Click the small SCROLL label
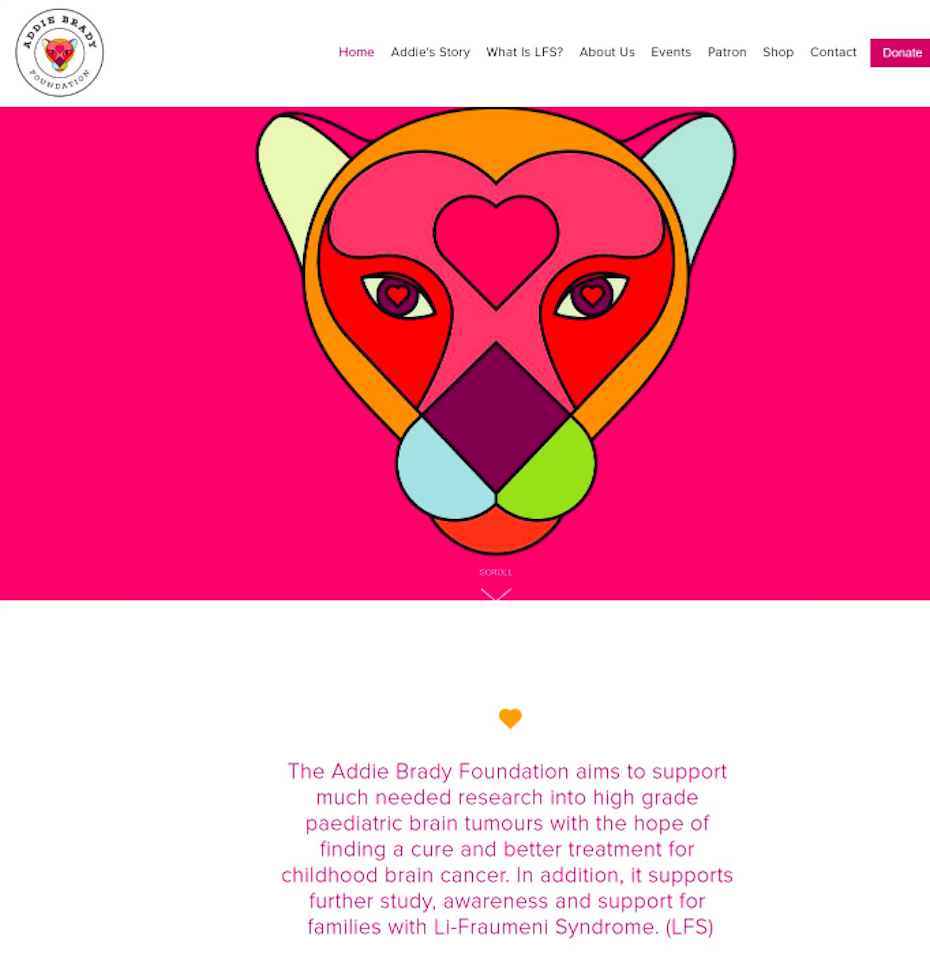Viewport: 930px width, 955px height. [496, 573]
